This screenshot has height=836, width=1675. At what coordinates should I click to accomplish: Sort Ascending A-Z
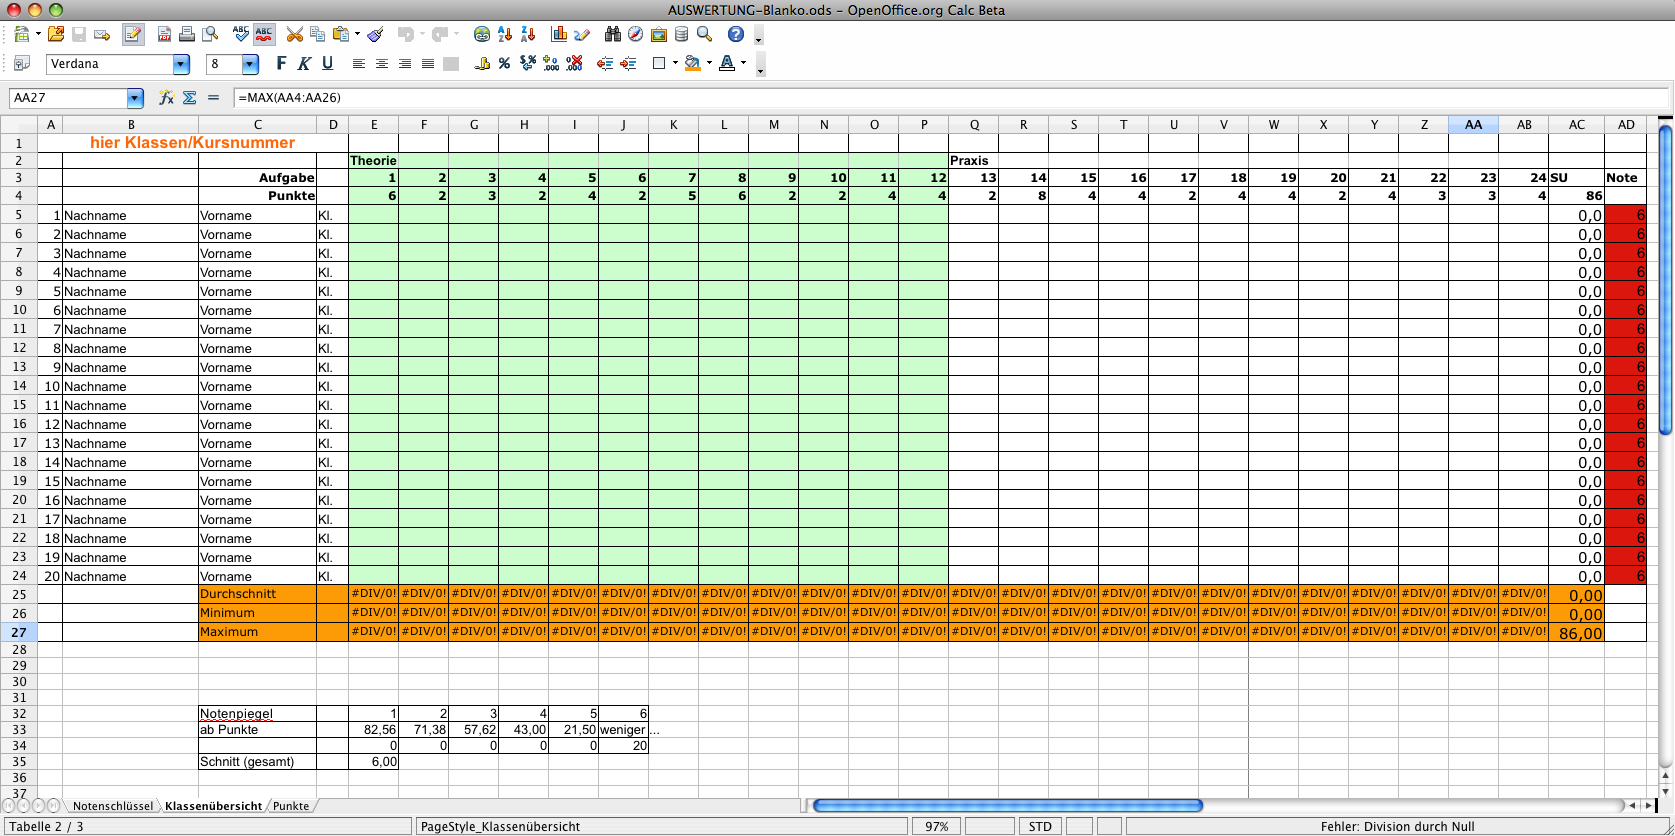505,34
